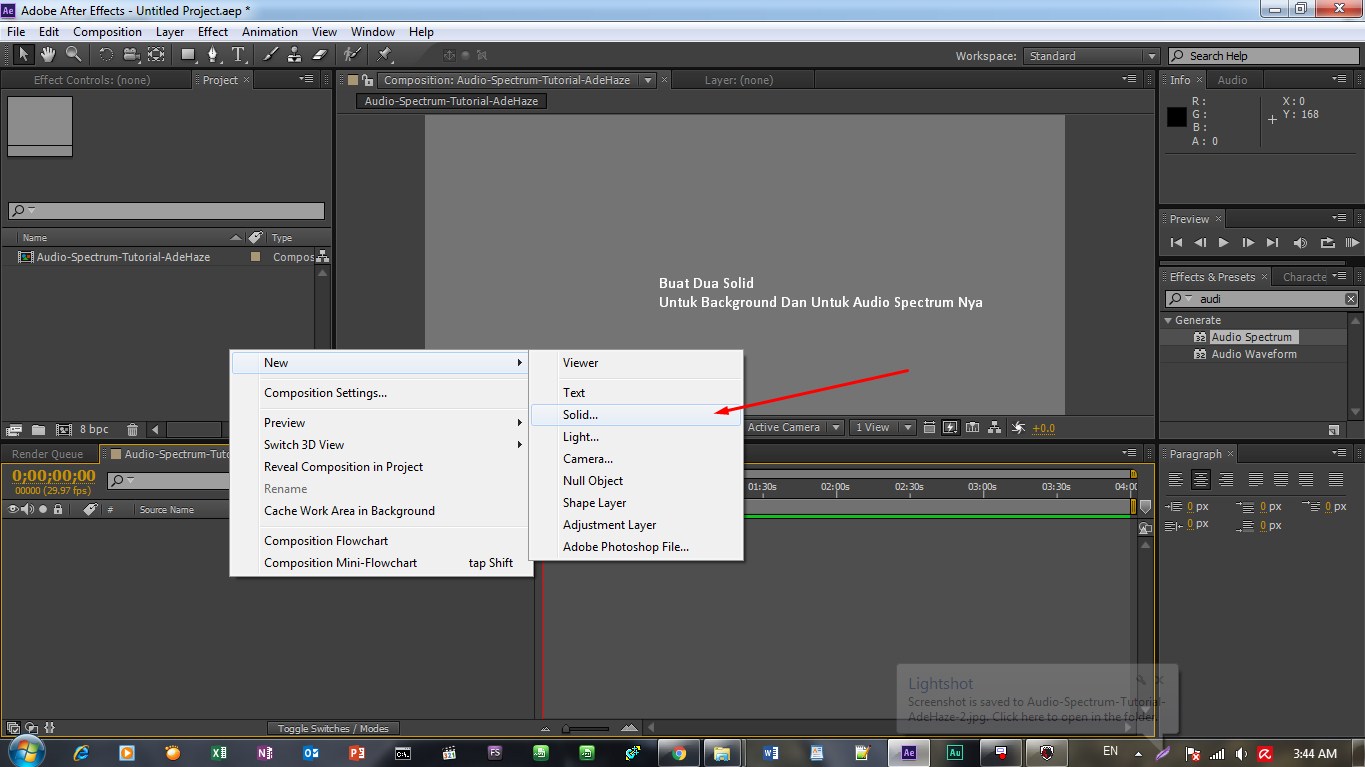Viewport: 1365px width, 767px height.
Task: Select the Unified Camera tool
Action: 131,55
